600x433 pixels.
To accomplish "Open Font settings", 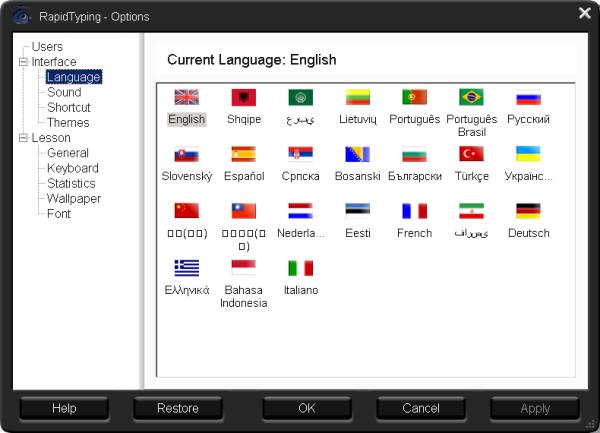I will (59, 213).
